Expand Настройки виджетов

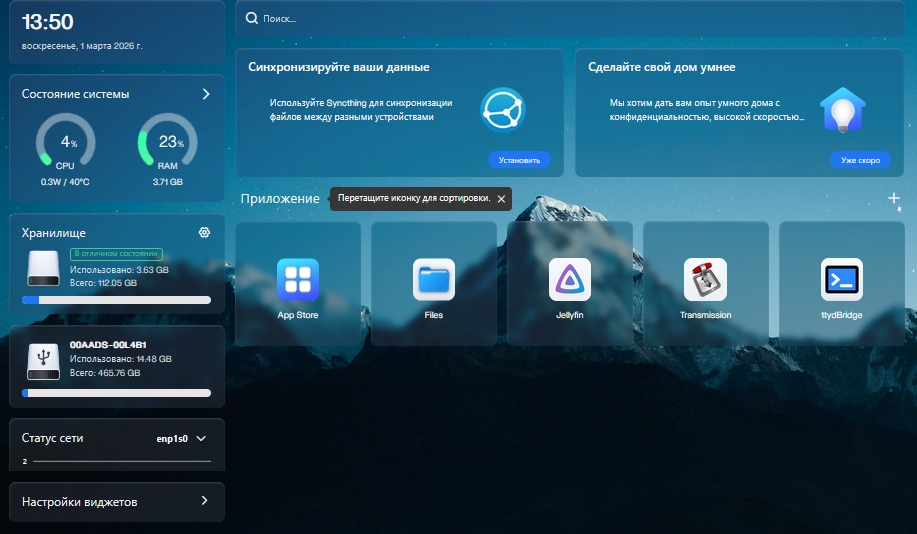point(205,501)
